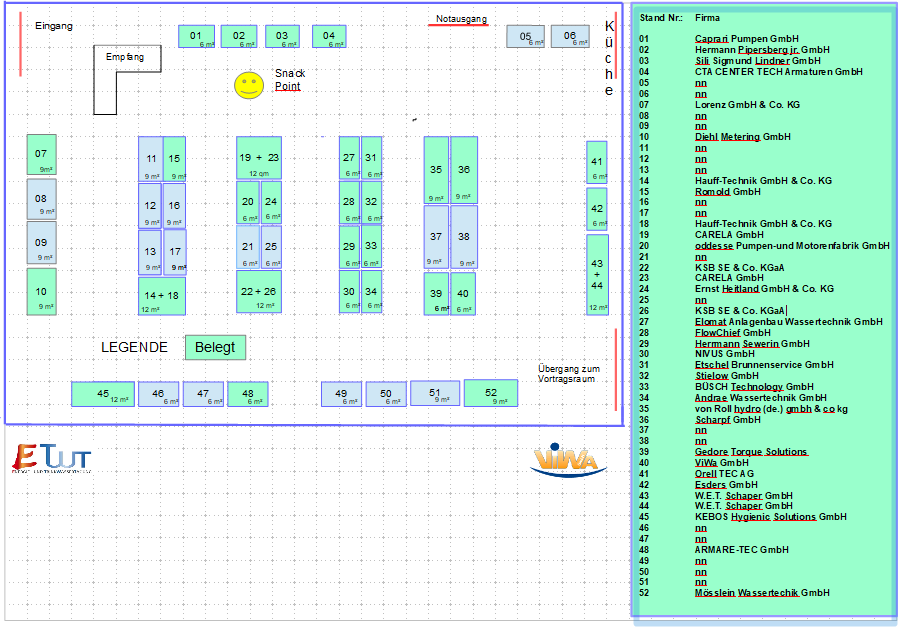Select stand 08 booth
Image resolution: width=904 pixels, height=633 pixels.
(42, 199)
